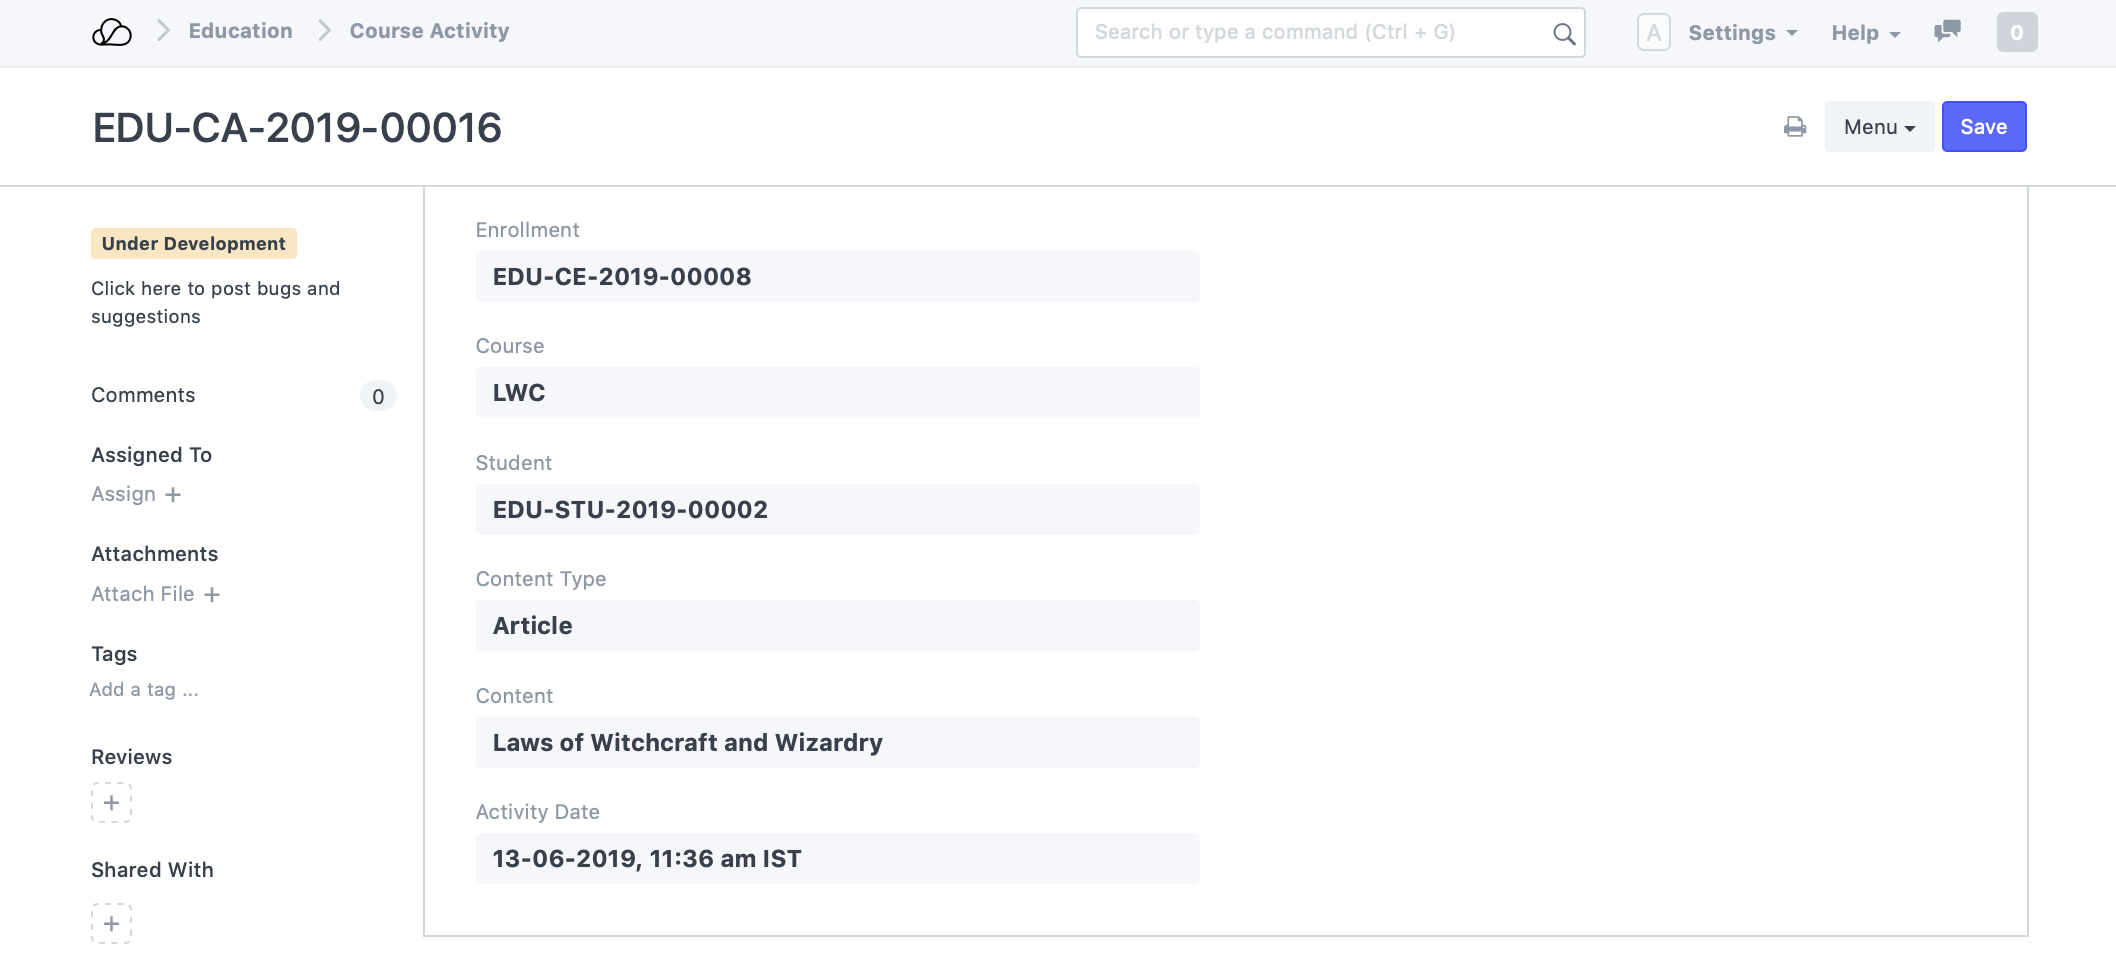
Task: Click plus icon beside Attach File
Action: pyautogui.click(x=212, y=595)
